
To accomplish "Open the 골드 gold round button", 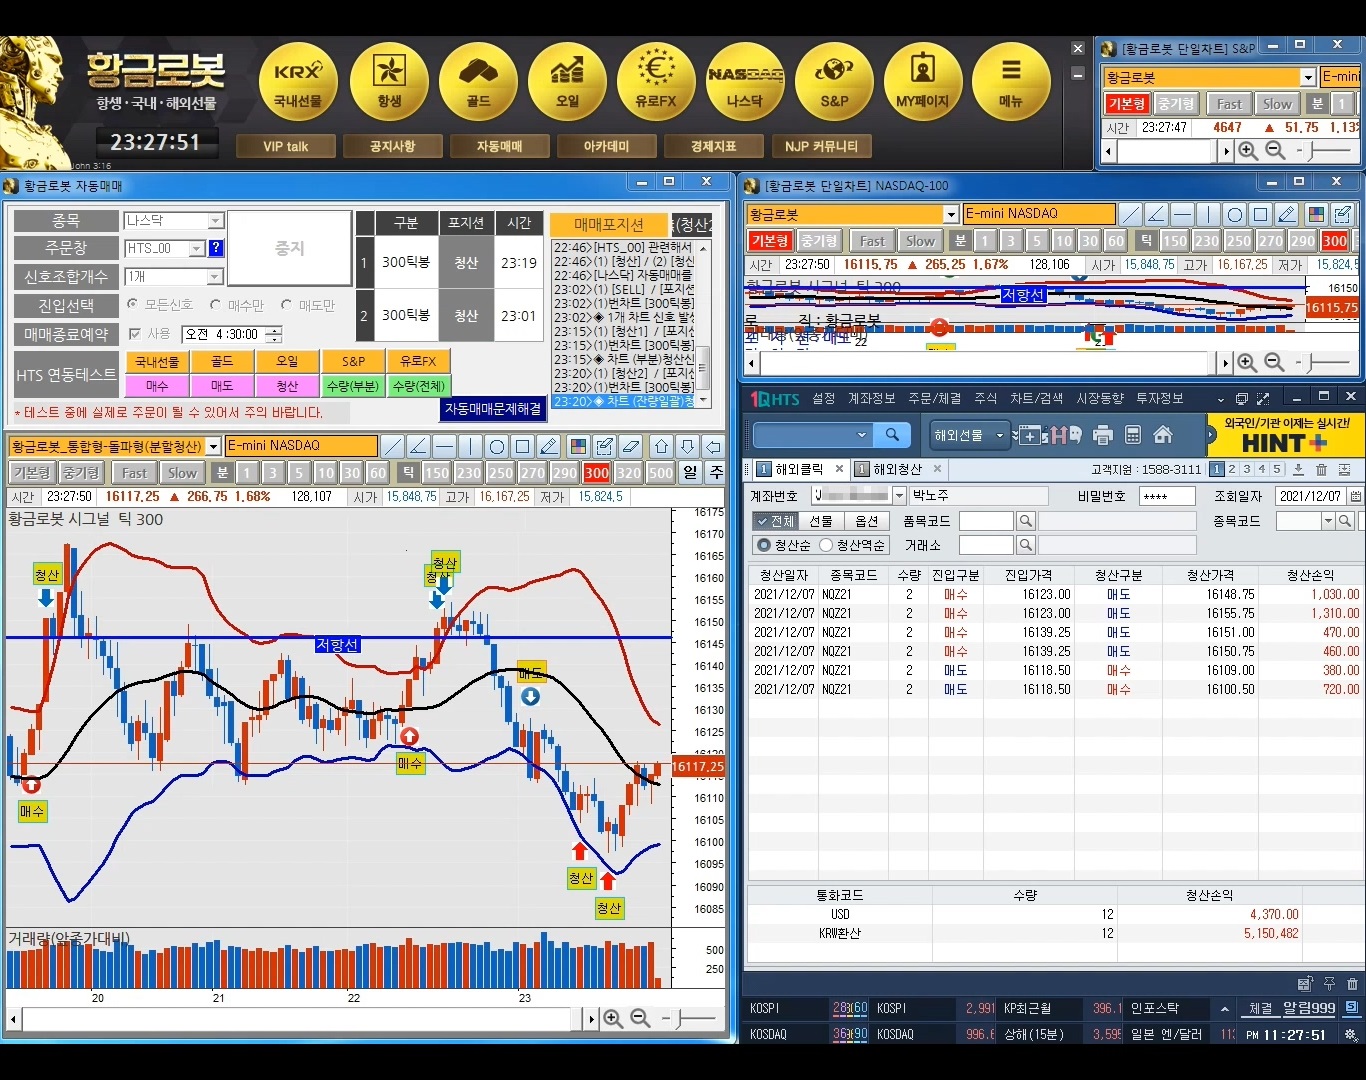I will (478, 83).
